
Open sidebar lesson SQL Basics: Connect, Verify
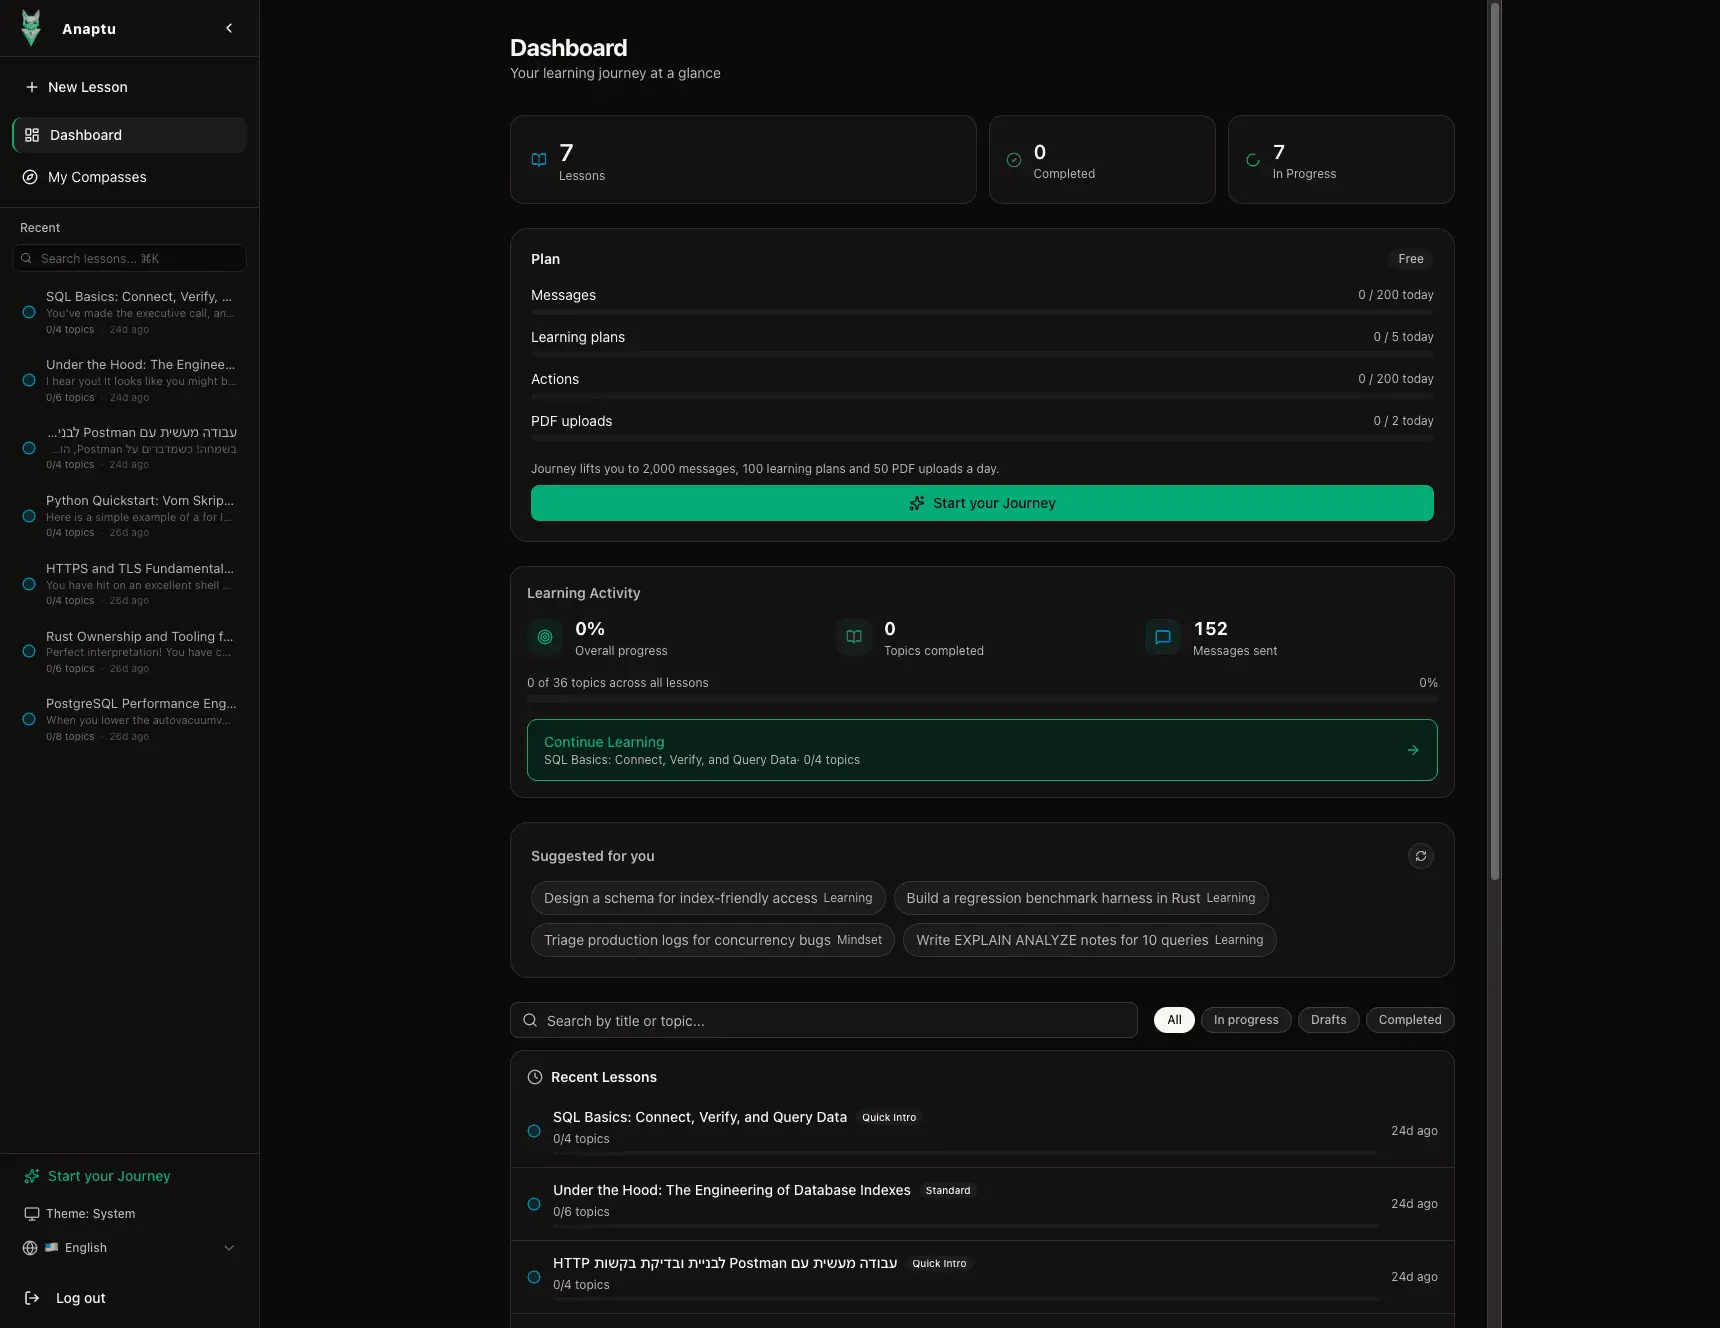pos(130,312)
